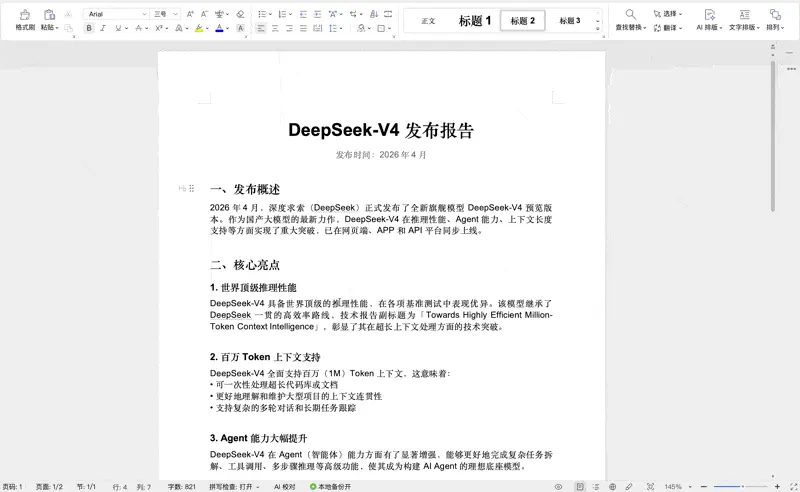Open spell check 拼写检查 status menu

pyautogui.click(x=234, y=487)
